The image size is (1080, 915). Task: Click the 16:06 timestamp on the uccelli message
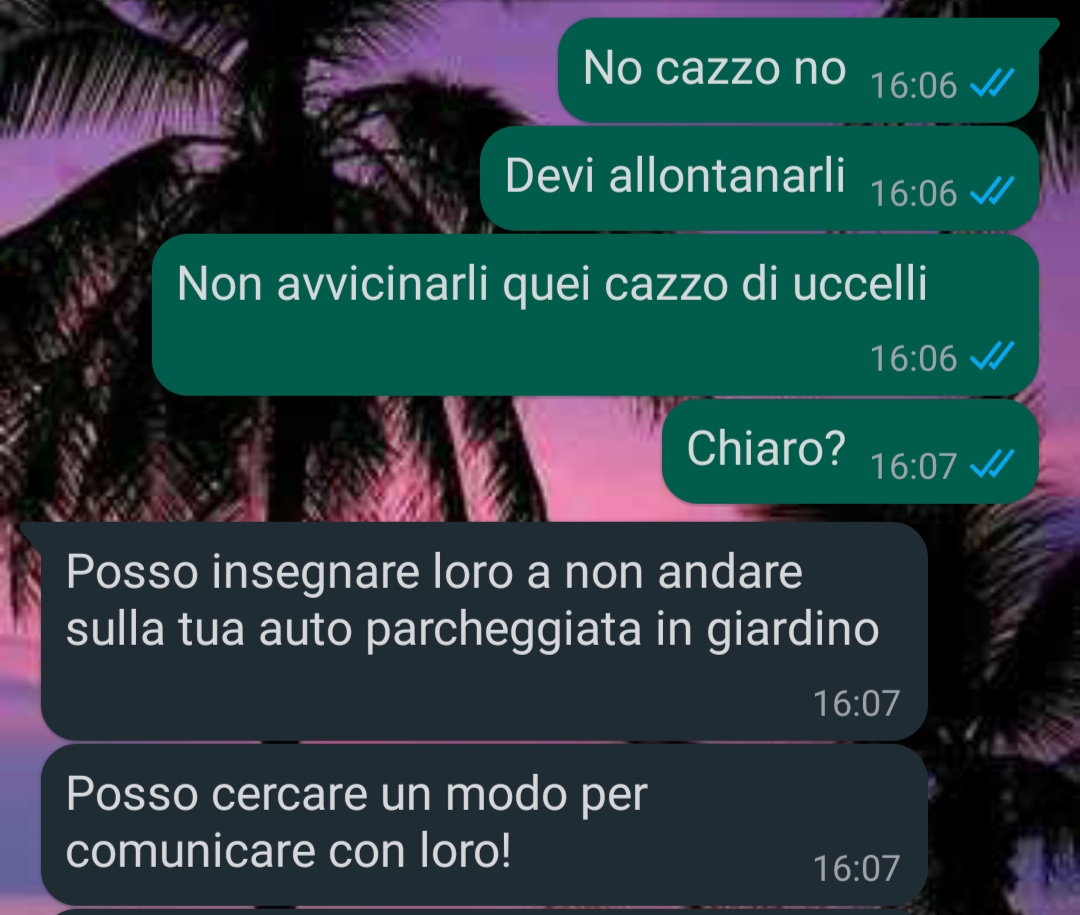point(913,359)
